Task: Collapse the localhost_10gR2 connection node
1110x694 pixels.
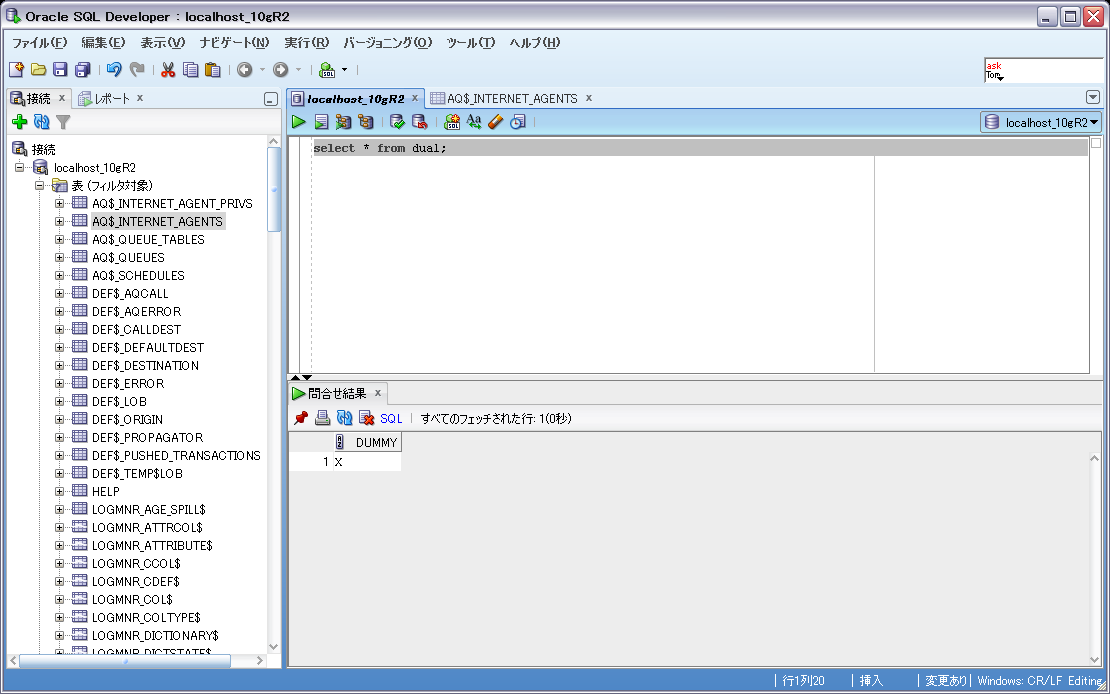Action: 20,168
